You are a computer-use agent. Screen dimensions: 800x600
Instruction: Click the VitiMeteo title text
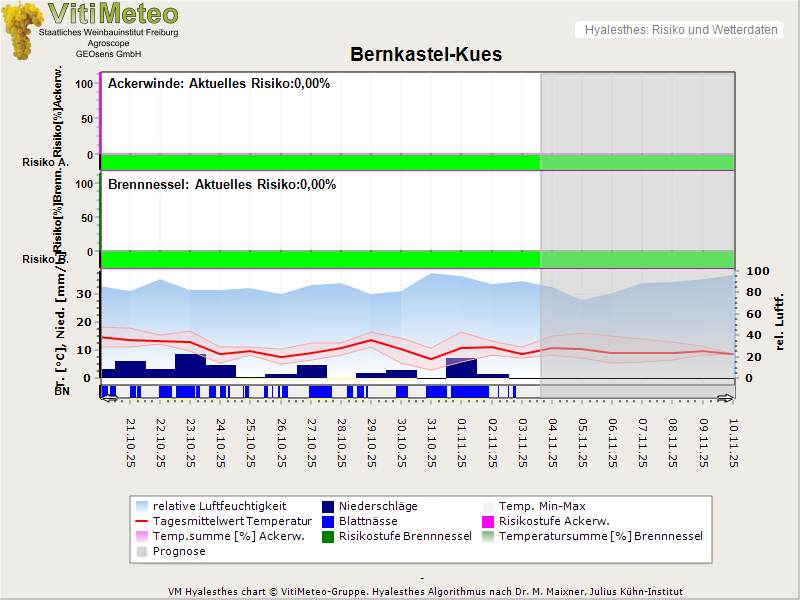click(113, 14)
